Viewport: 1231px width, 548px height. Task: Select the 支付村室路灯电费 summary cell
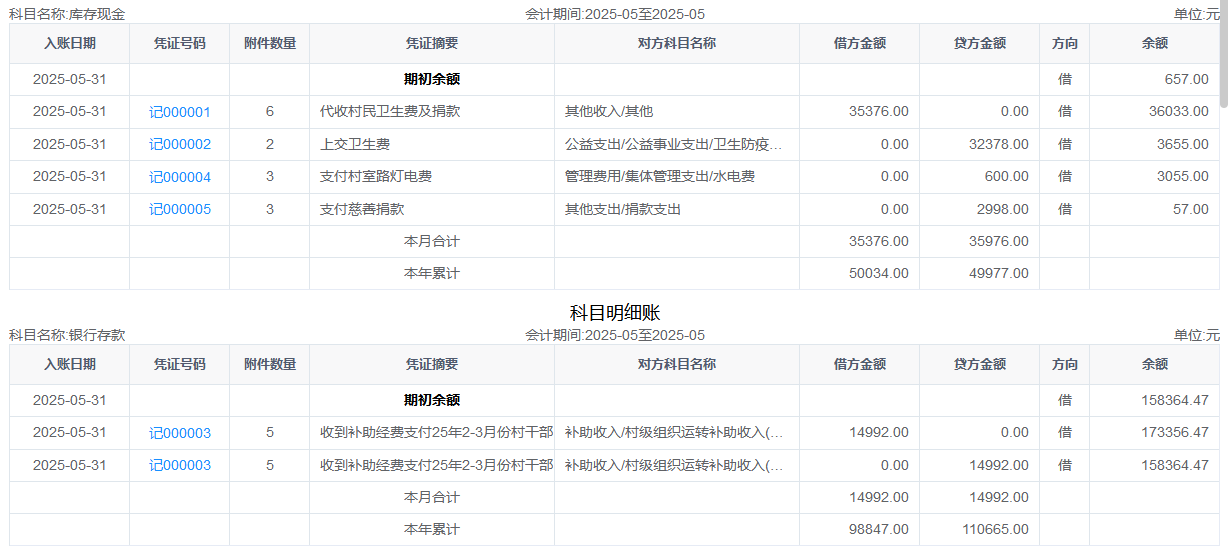click(375, 177)
